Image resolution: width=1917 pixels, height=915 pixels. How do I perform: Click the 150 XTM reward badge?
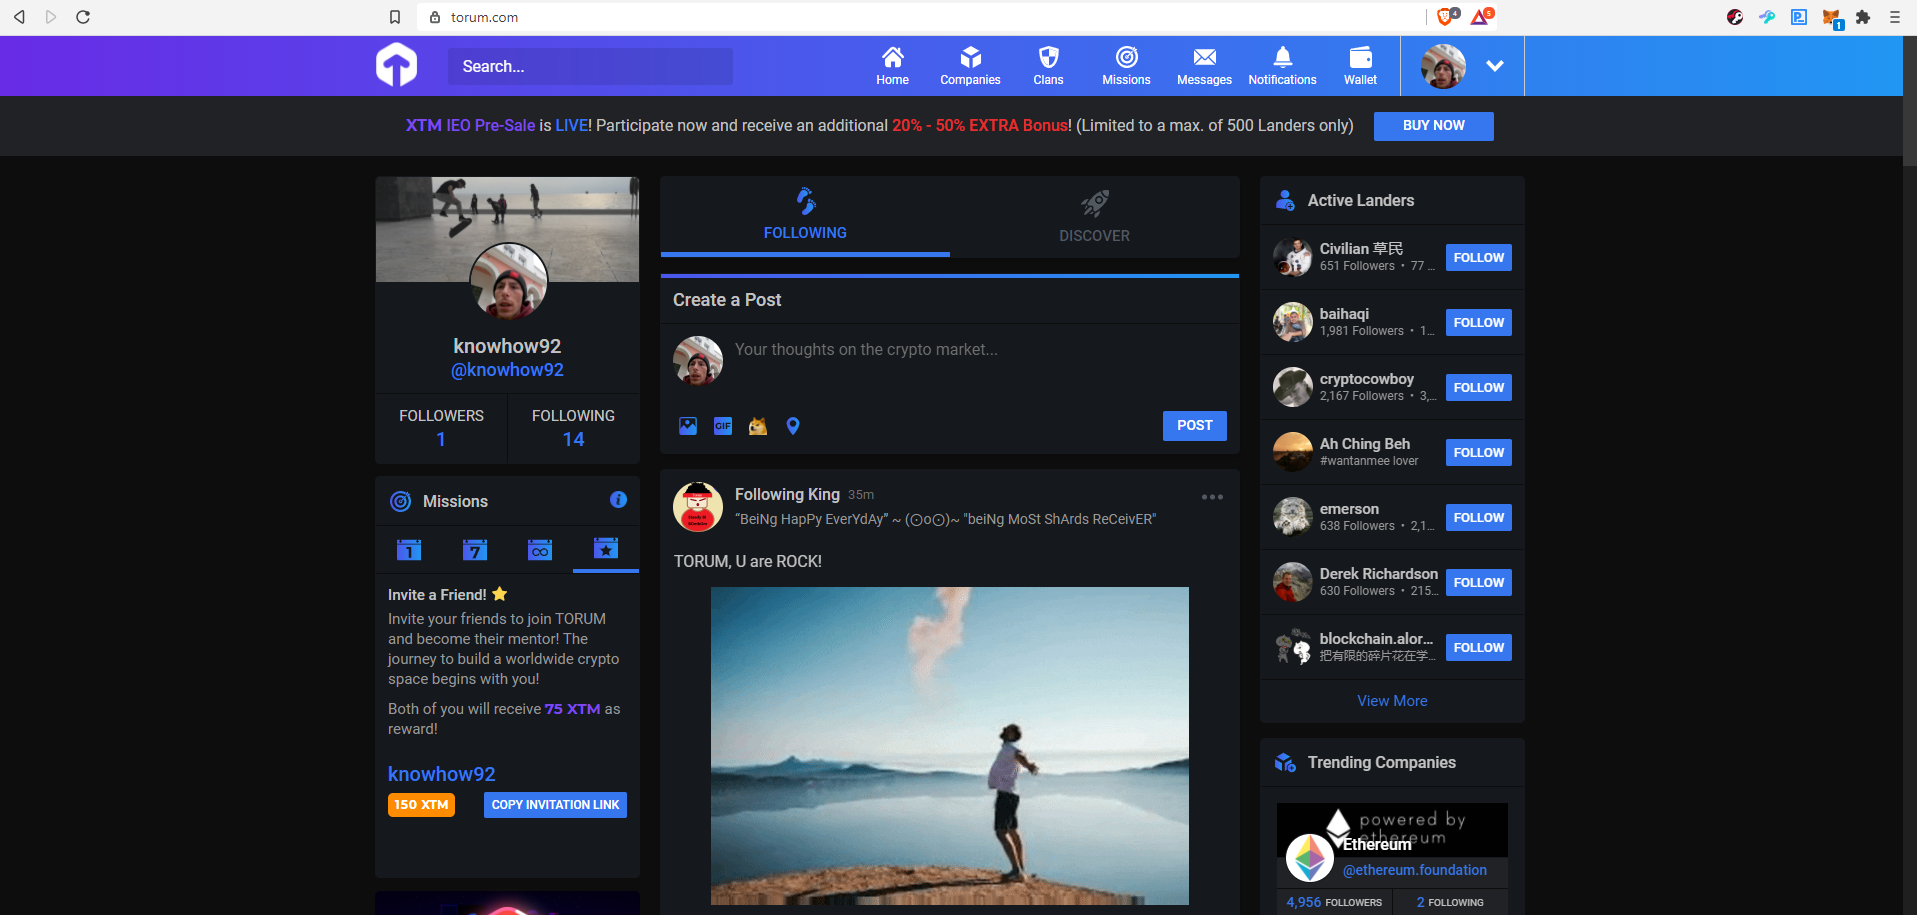421,805
